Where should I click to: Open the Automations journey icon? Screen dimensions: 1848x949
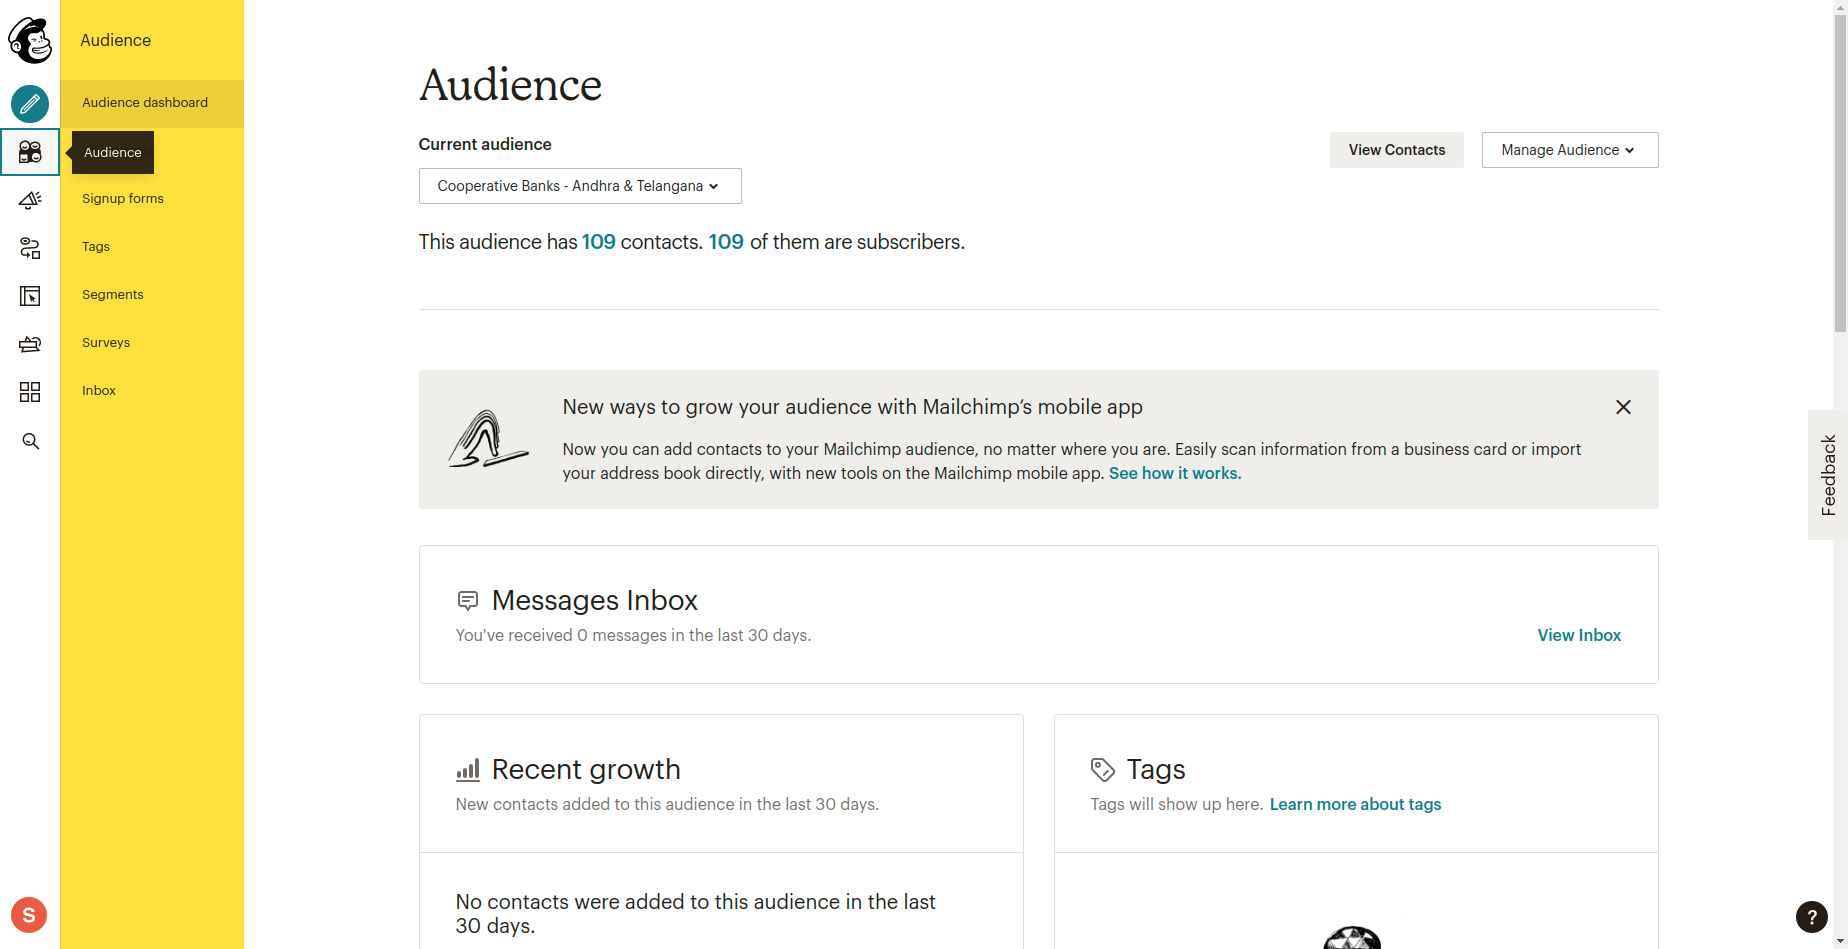pos(29,248)
